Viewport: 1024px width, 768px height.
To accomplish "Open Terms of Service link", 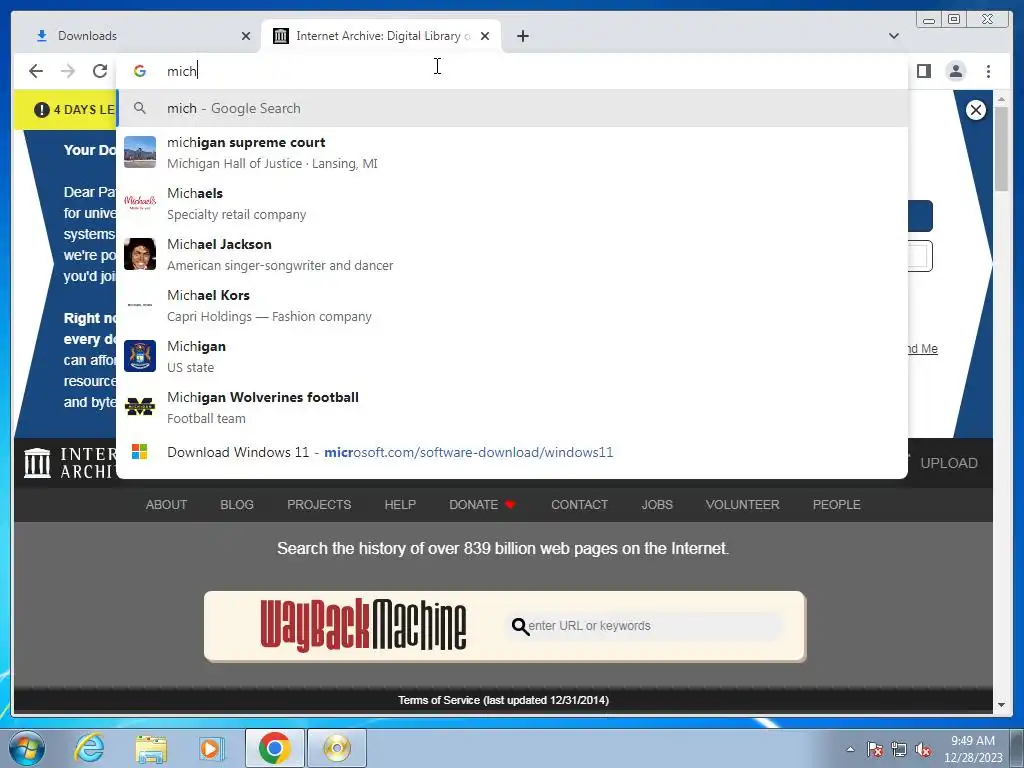I will tap(503, 700).
